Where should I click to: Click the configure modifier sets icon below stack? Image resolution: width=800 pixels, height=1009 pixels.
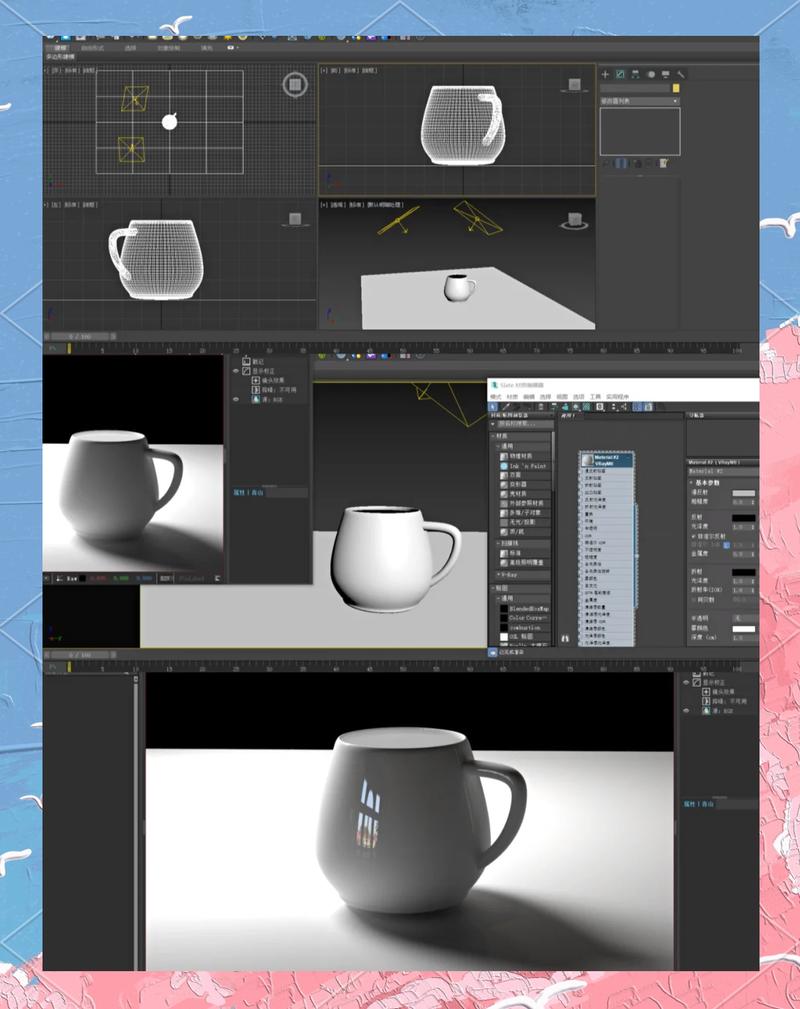[663, 163]
